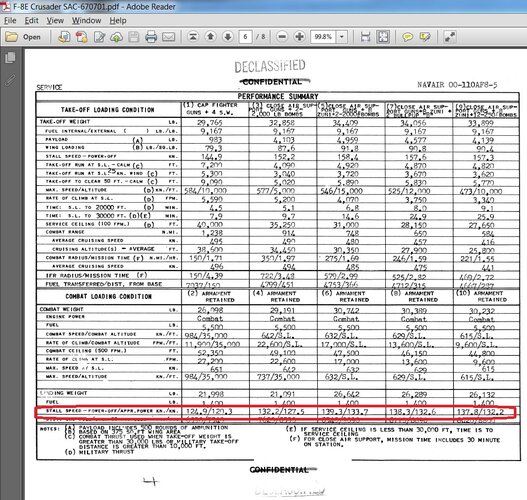Click the TAKE-OFF LOADING CONDITION header
The width and height of the screenshot is (527, 500).
[x=108, y=110]
